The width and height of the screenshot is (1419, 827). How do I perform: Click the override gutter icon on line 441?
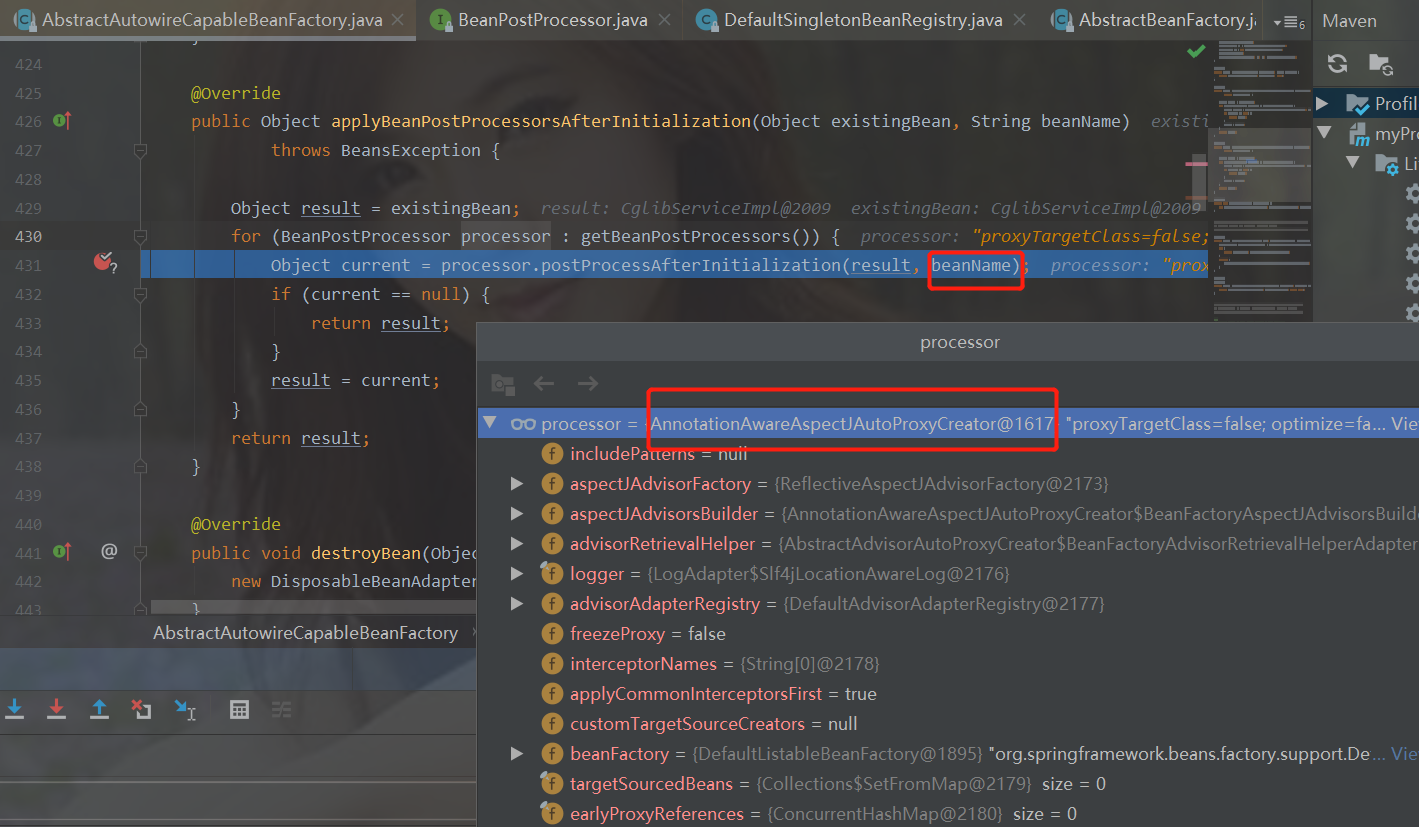[61, 552]
